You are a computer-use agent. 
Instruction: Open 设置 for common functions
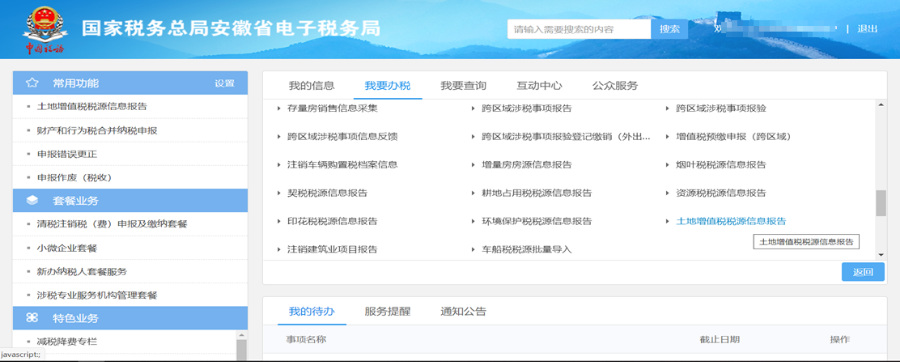pyautogui.click(x=224, y=83)
